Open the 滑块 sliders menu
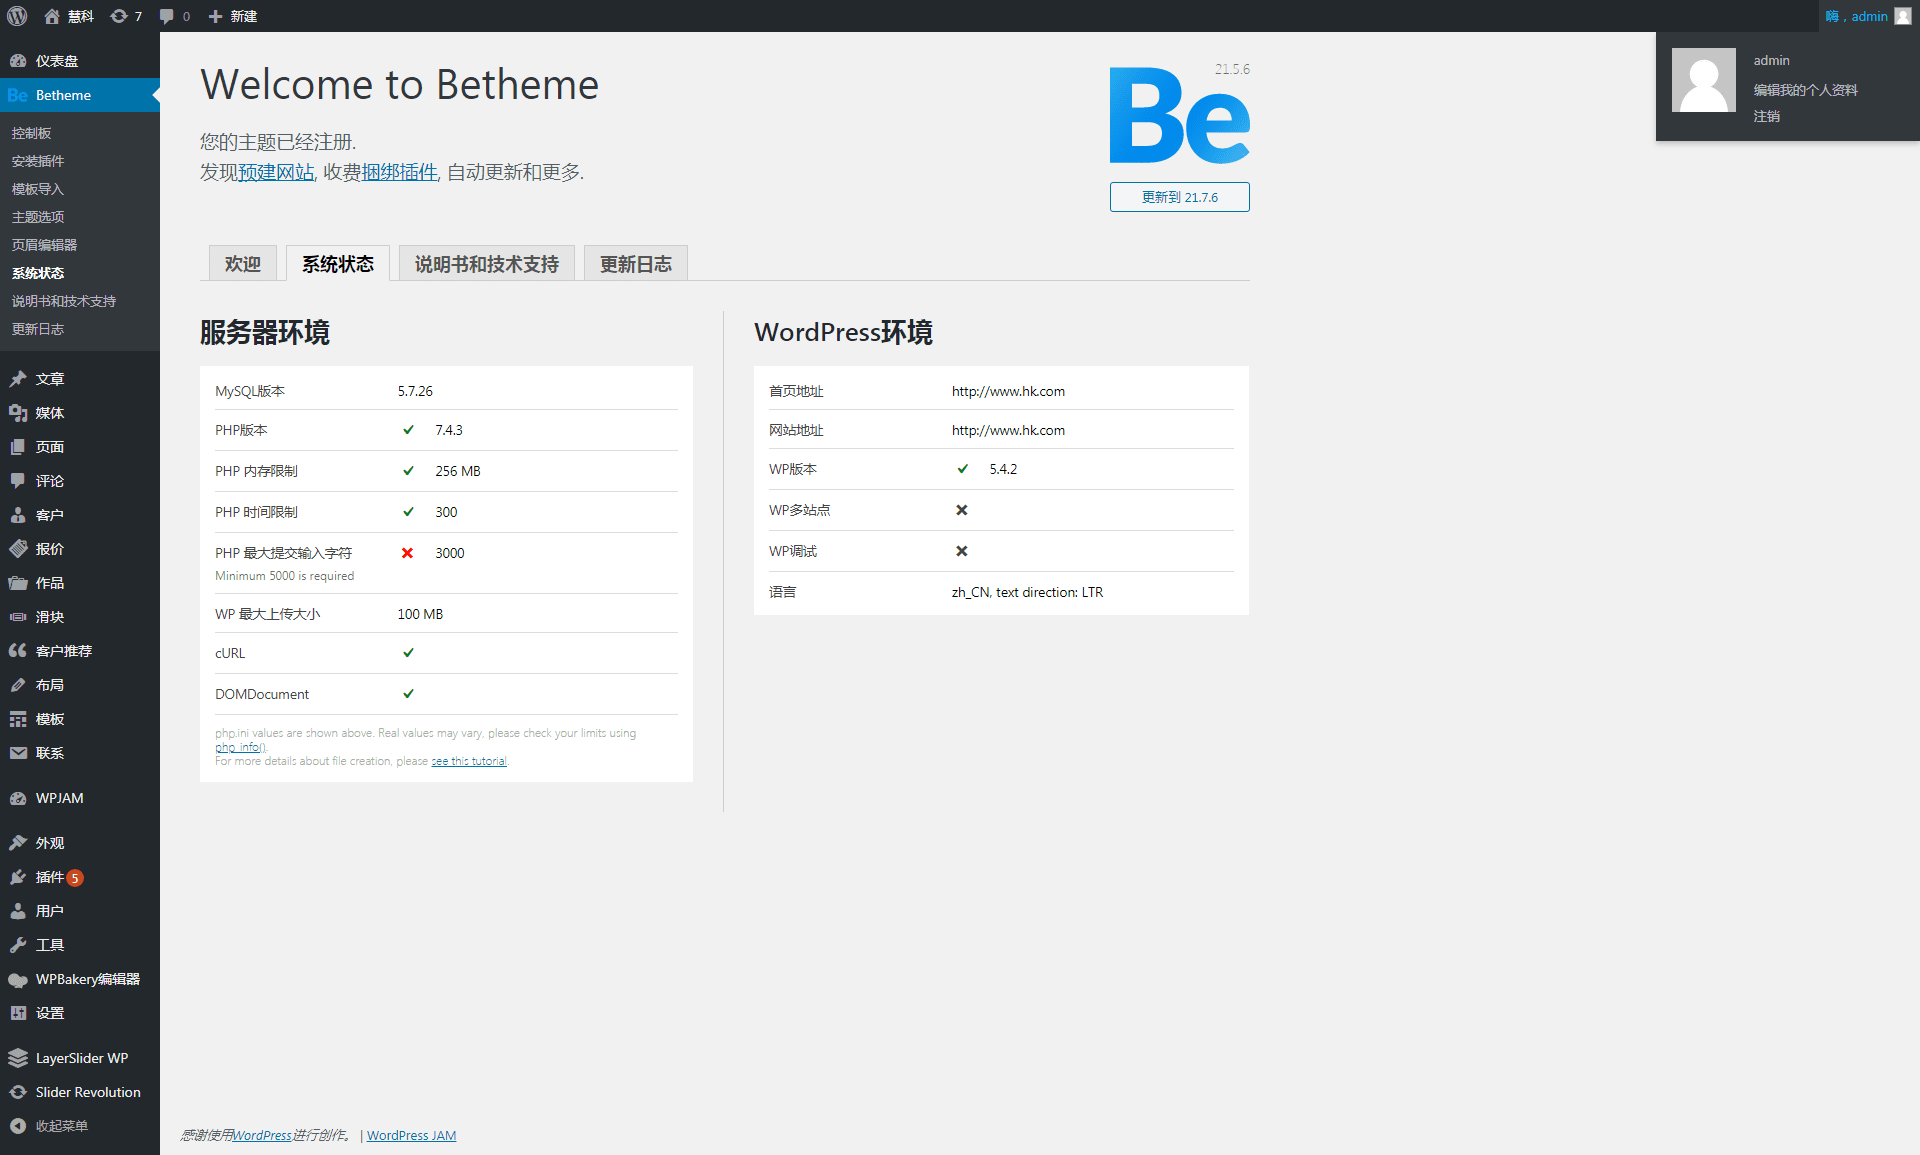Image resolution: width=1920 pixels, height=1155 pixels. click(50, 617)
